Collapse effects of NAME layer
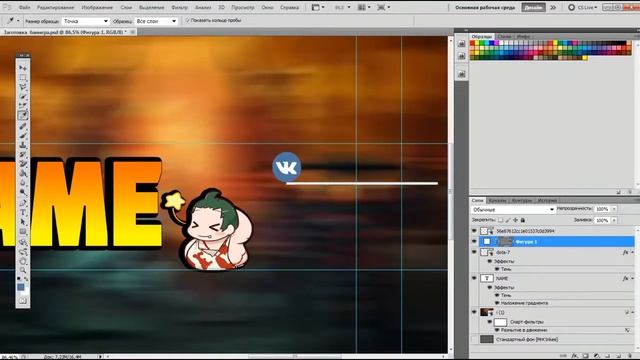This screenshot has width=640, height=360. click(632, 278)
